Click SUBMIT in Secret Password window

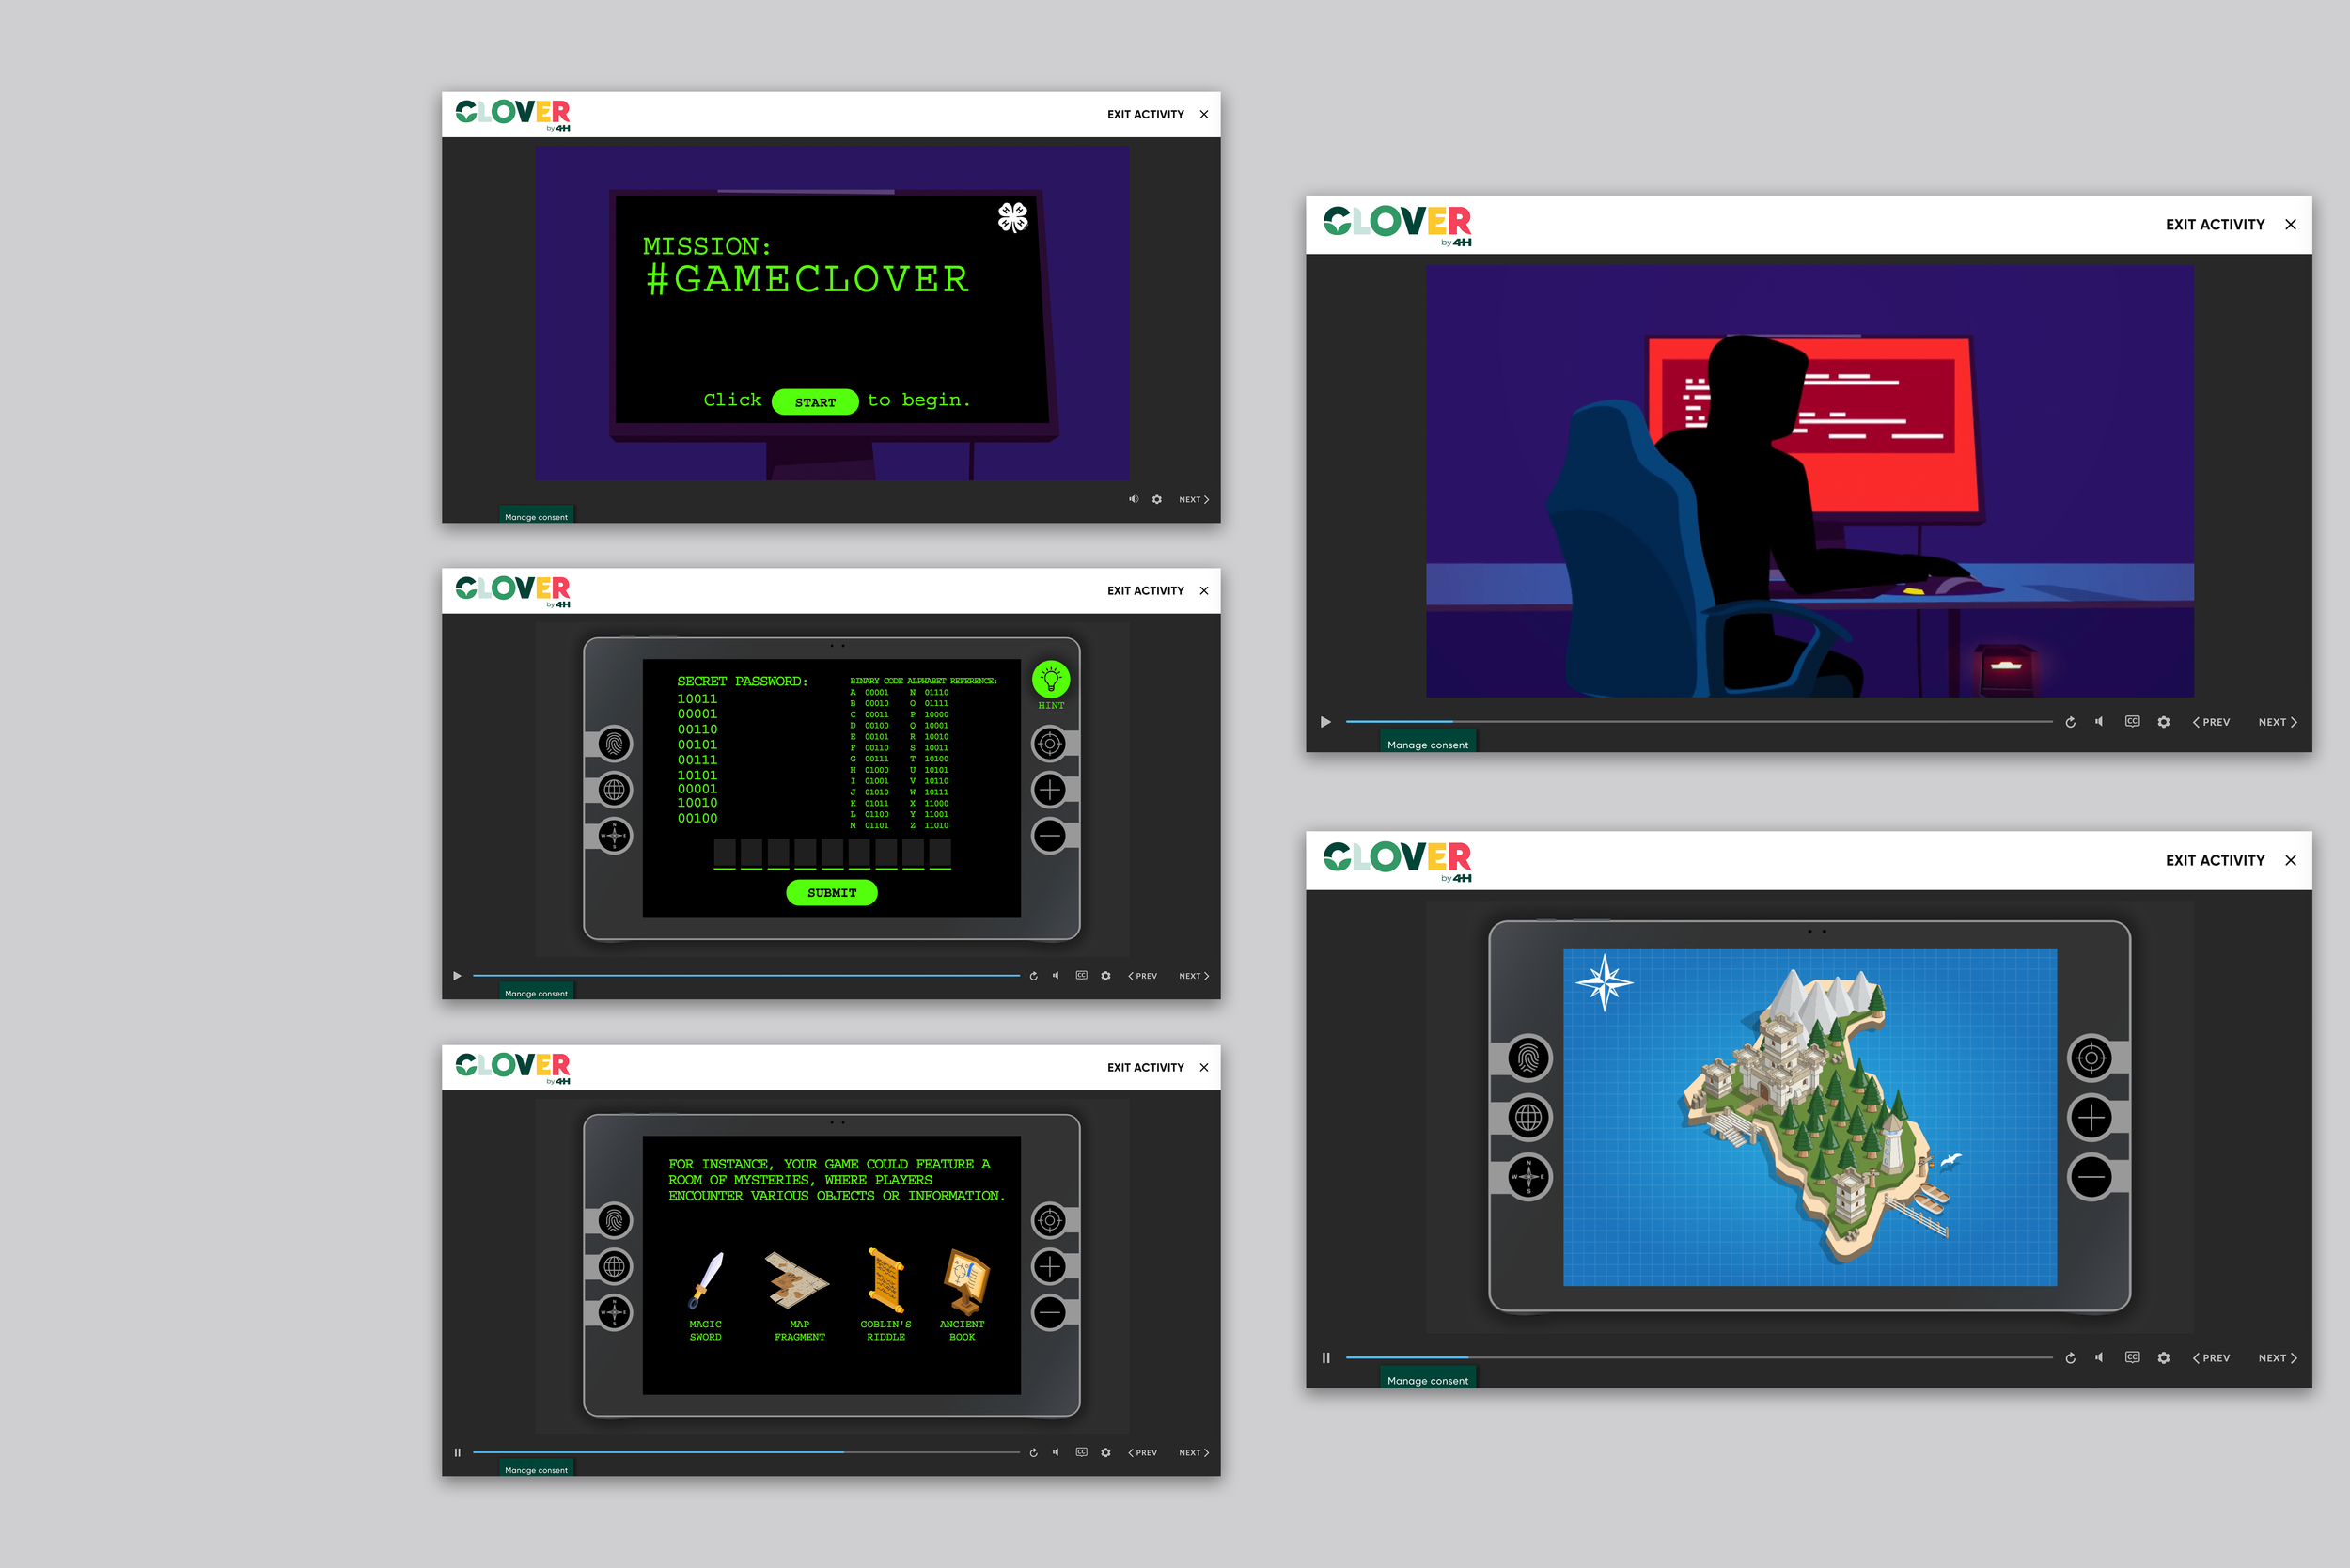(x=831, y=893)
